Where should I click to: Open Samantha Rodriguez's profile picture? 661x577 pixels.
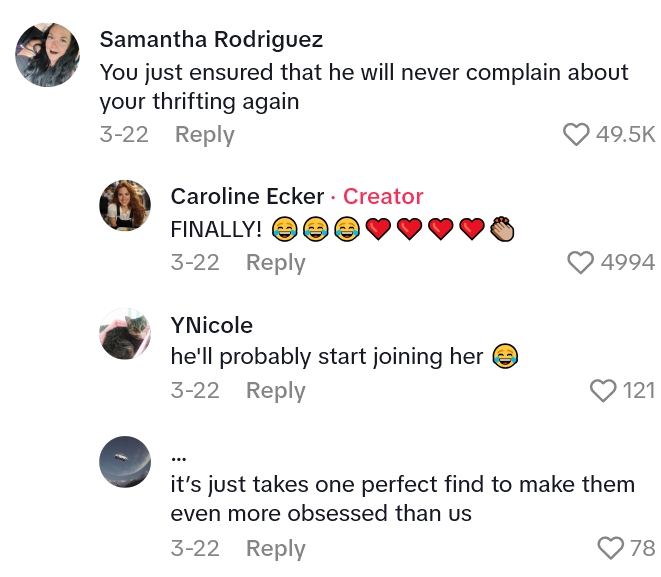(x=47, y=55)
